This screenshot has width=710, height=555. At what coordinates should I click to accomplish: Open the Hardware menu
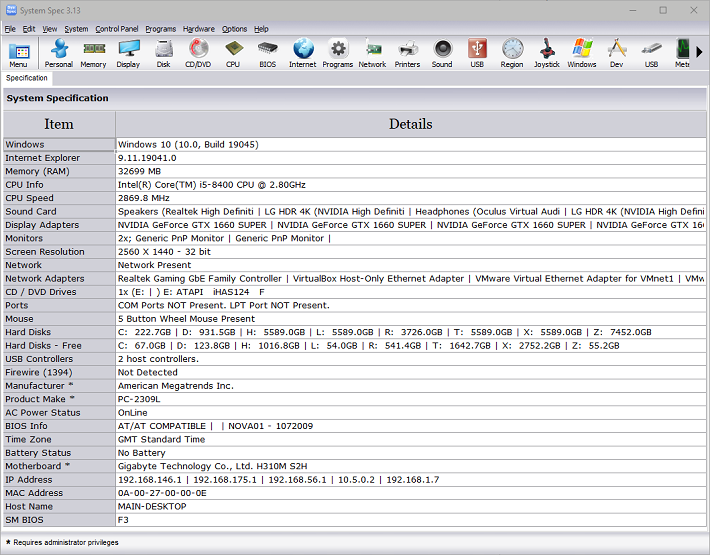[x=199, y=29]
